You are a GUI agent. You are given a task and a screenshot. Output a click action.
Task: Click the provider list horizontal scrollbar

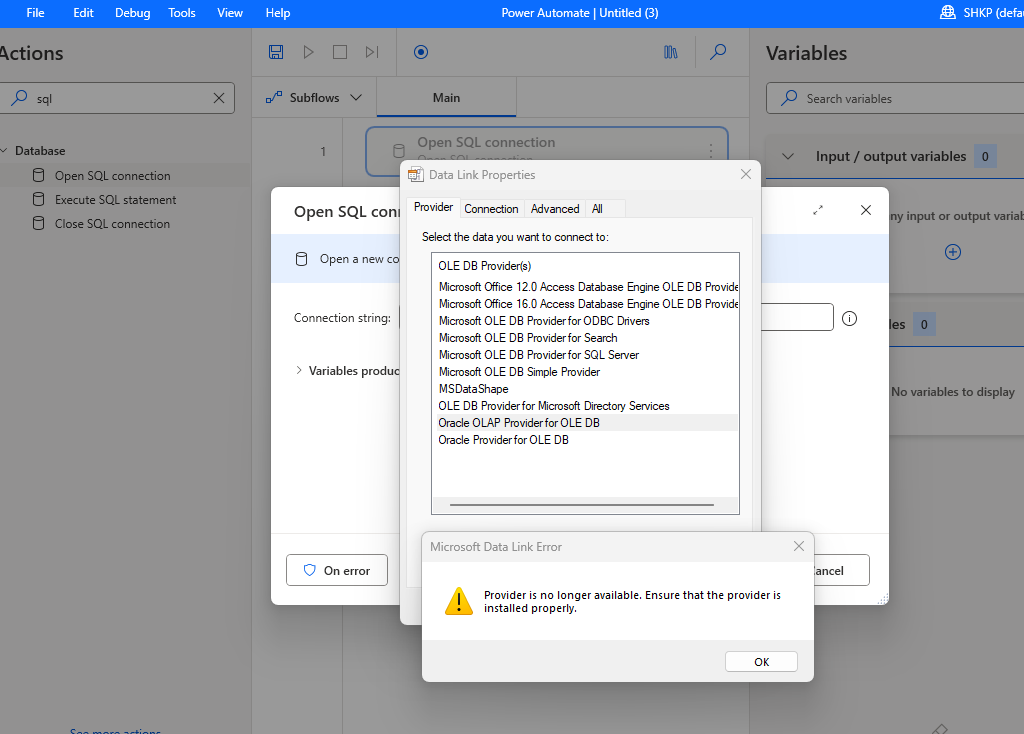(x=581, y=505)
